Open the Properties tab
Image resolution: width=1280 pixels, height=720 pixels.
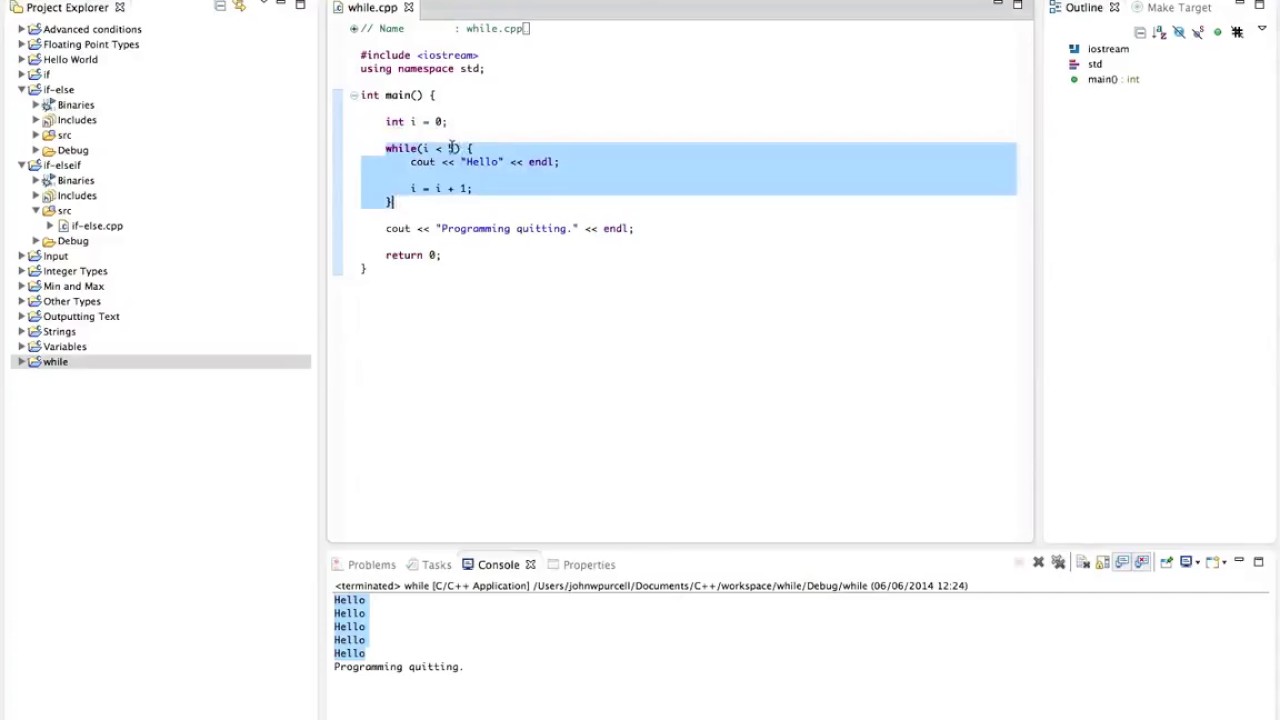coord(581,565)
